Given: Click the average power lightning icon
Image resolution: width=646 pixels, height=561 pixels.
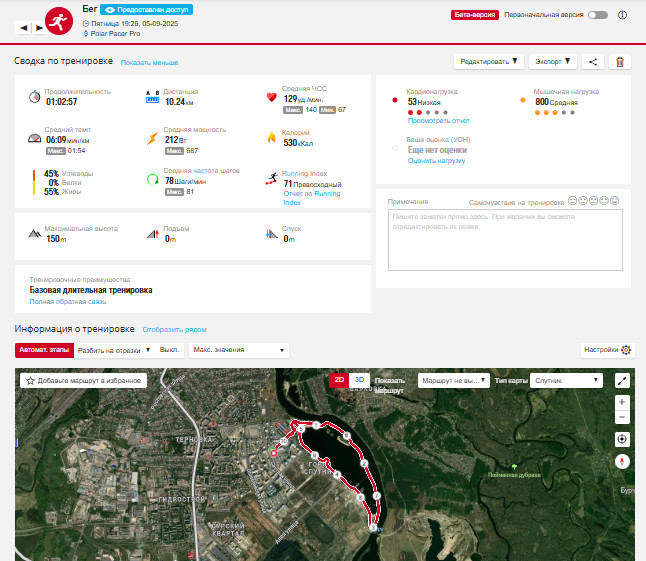Looking at the screenshot, I should click(152, 138).
